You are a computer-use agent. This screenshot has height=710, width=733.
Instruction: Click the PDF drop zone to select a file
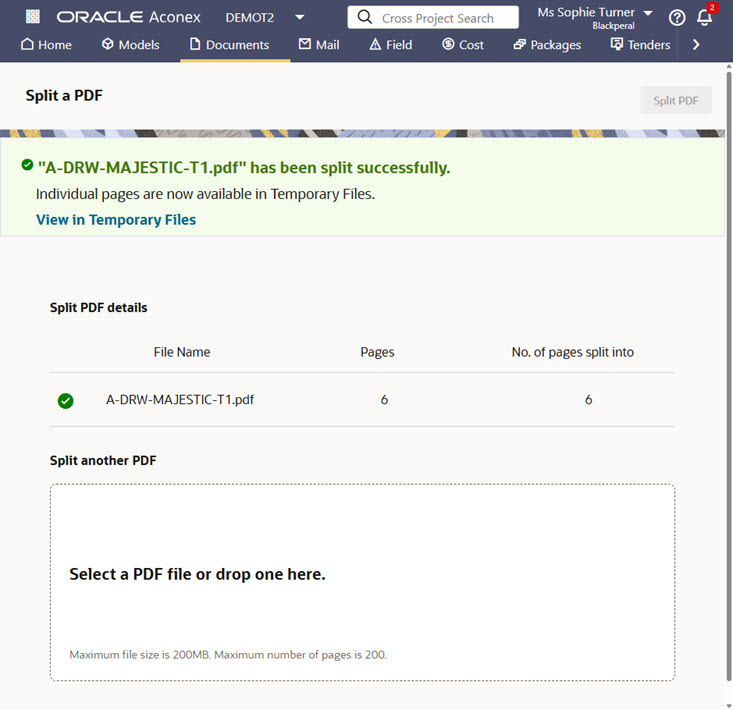click(x=362, y=582)
